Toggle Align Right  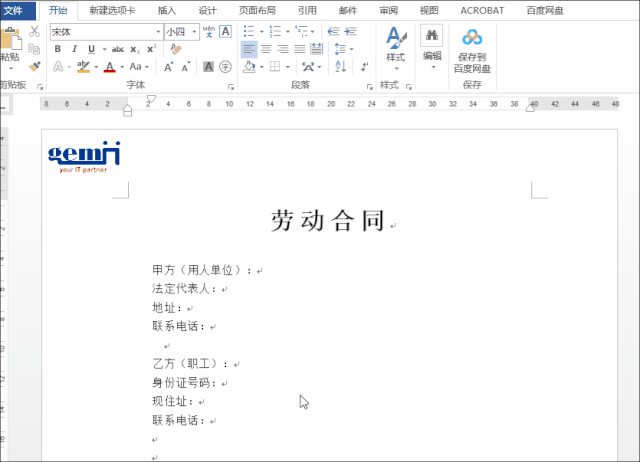coord(282,49)
